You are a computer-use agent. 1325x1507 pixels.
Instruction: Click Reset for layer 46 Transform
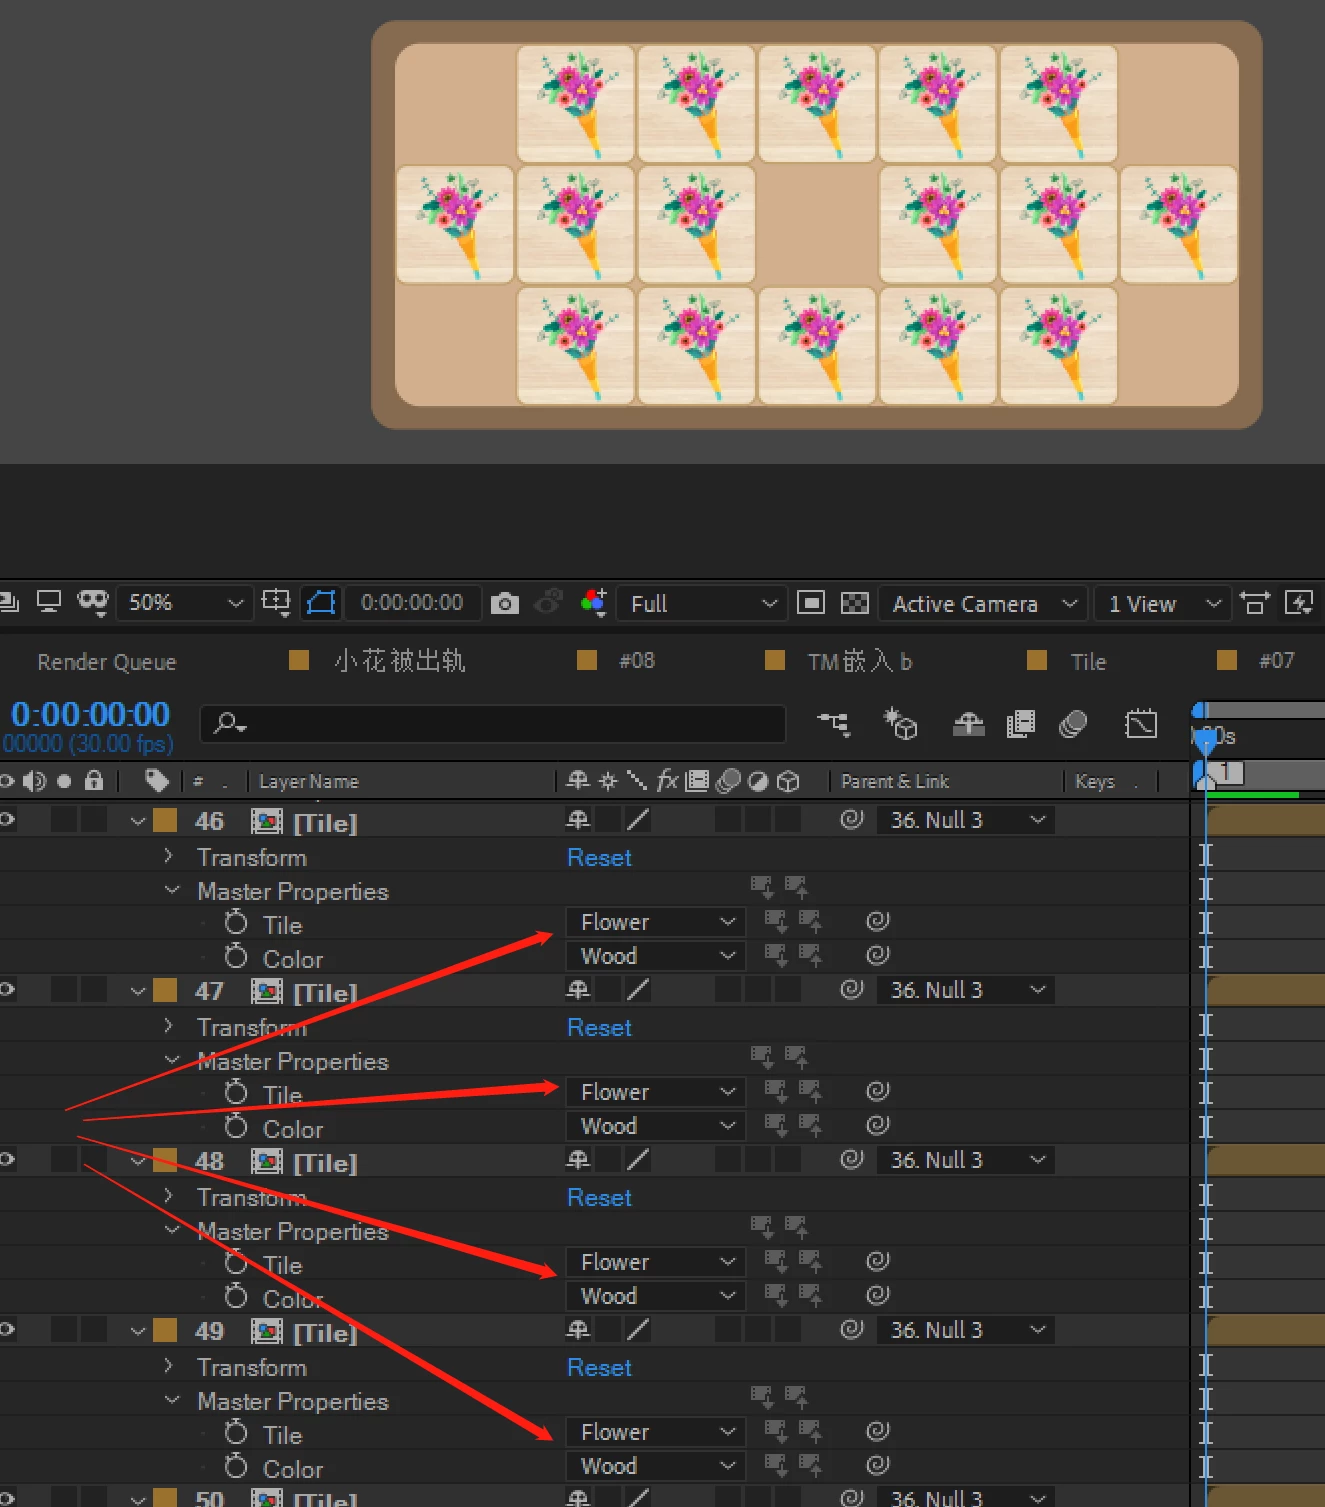click(599, 858)
